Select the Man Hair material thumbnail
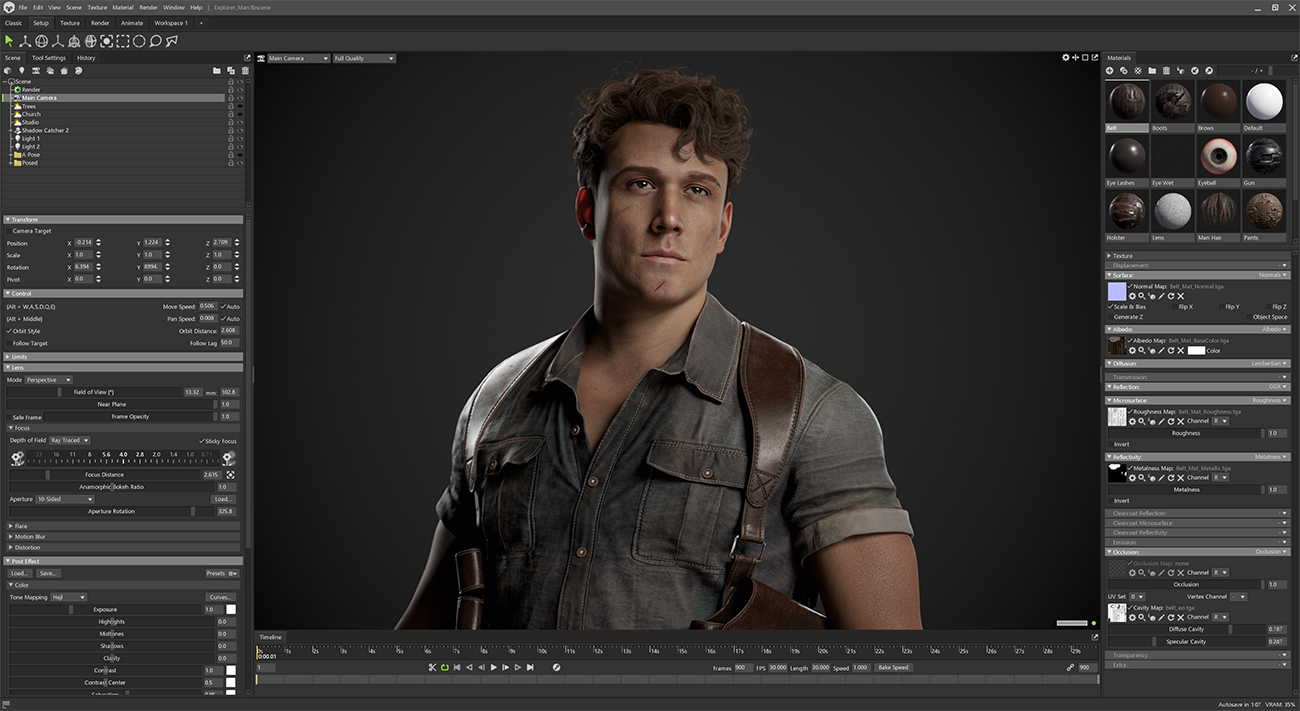Image resolution: width=1300 pixels, height=711 pixels. tap(1218, 210)
